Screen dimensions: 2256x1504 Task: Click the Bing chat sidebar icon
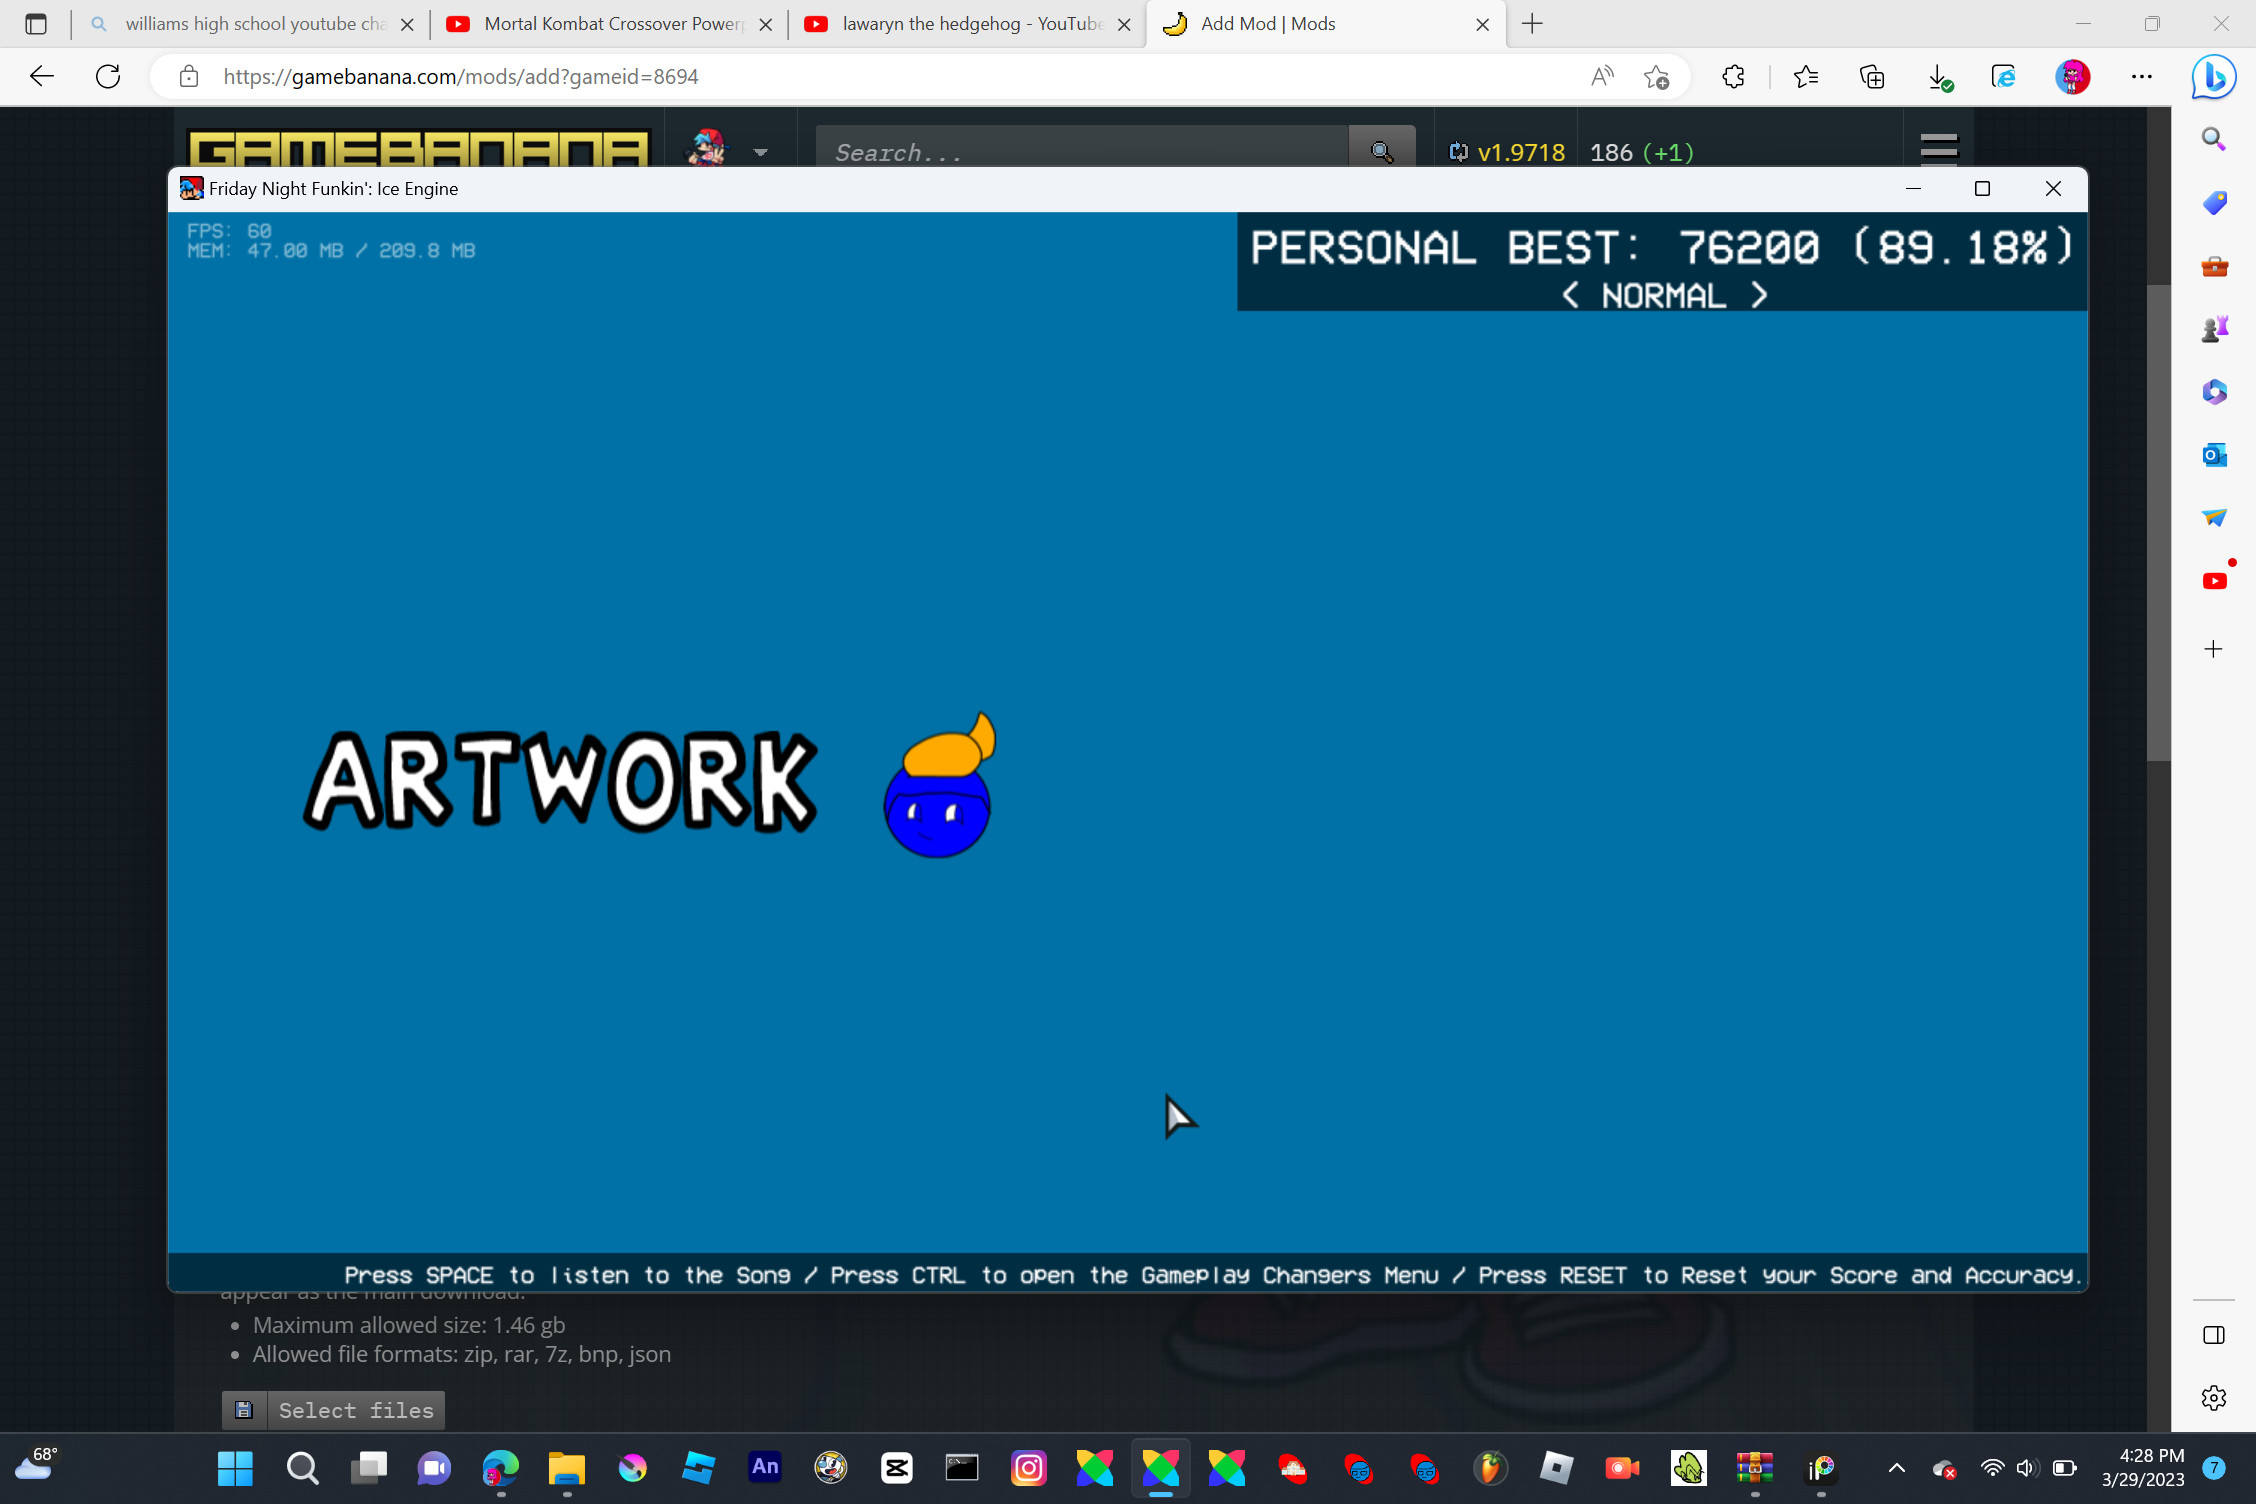2213,77
